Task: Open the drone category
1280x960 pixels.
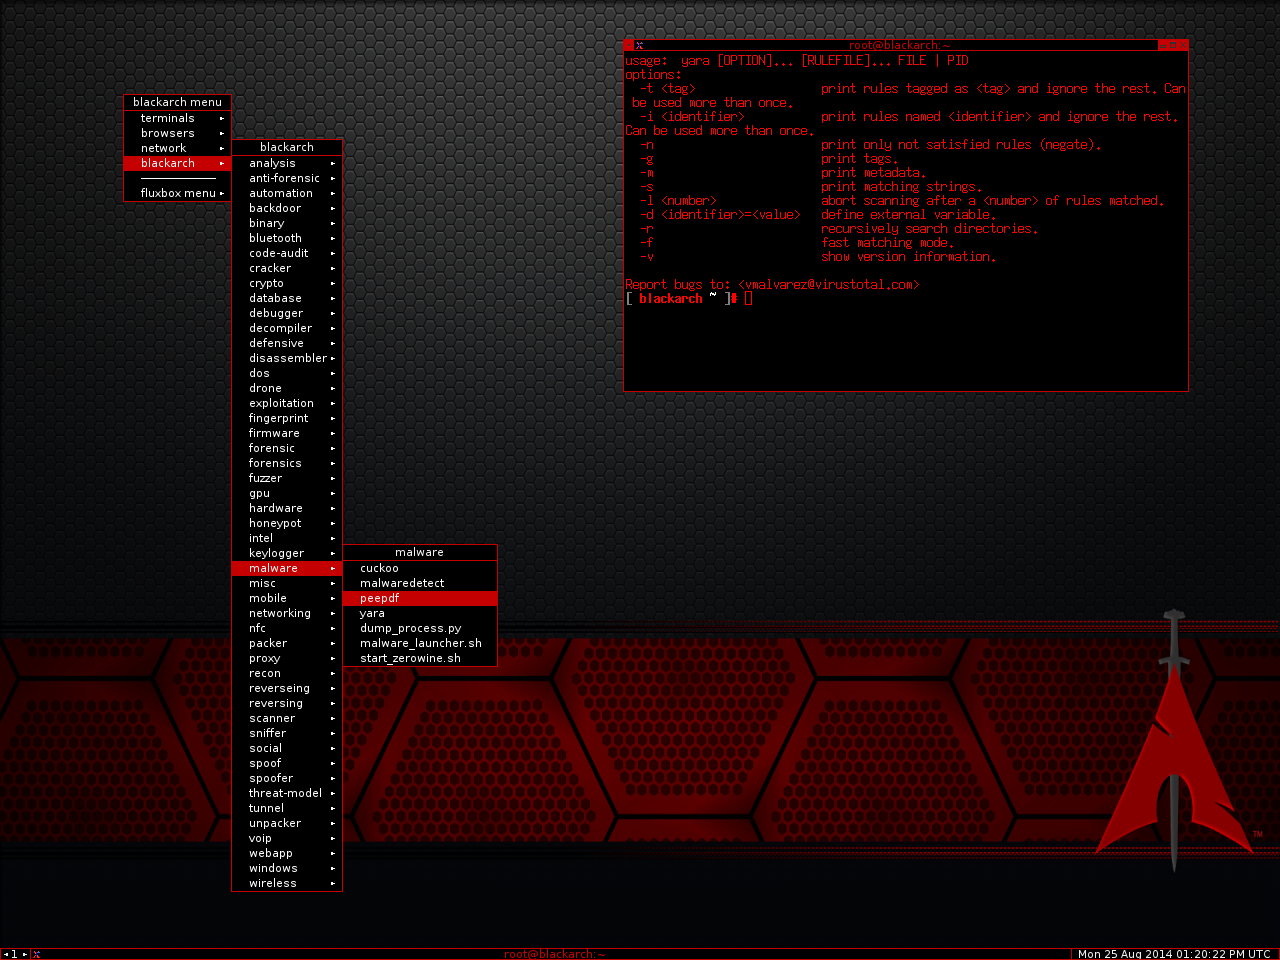Action: pos(287,388)
